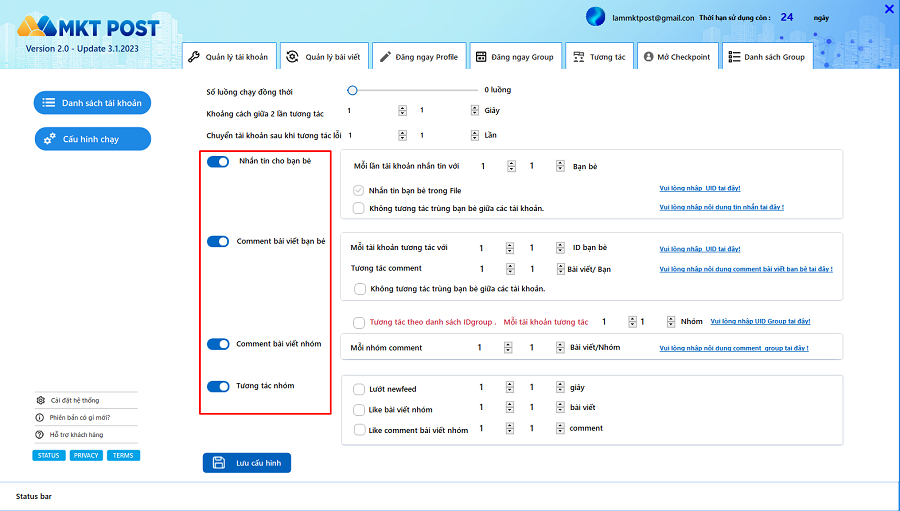Click the PRIVACY button
This screenshot has height=511, width=900.
click(86, 456)
